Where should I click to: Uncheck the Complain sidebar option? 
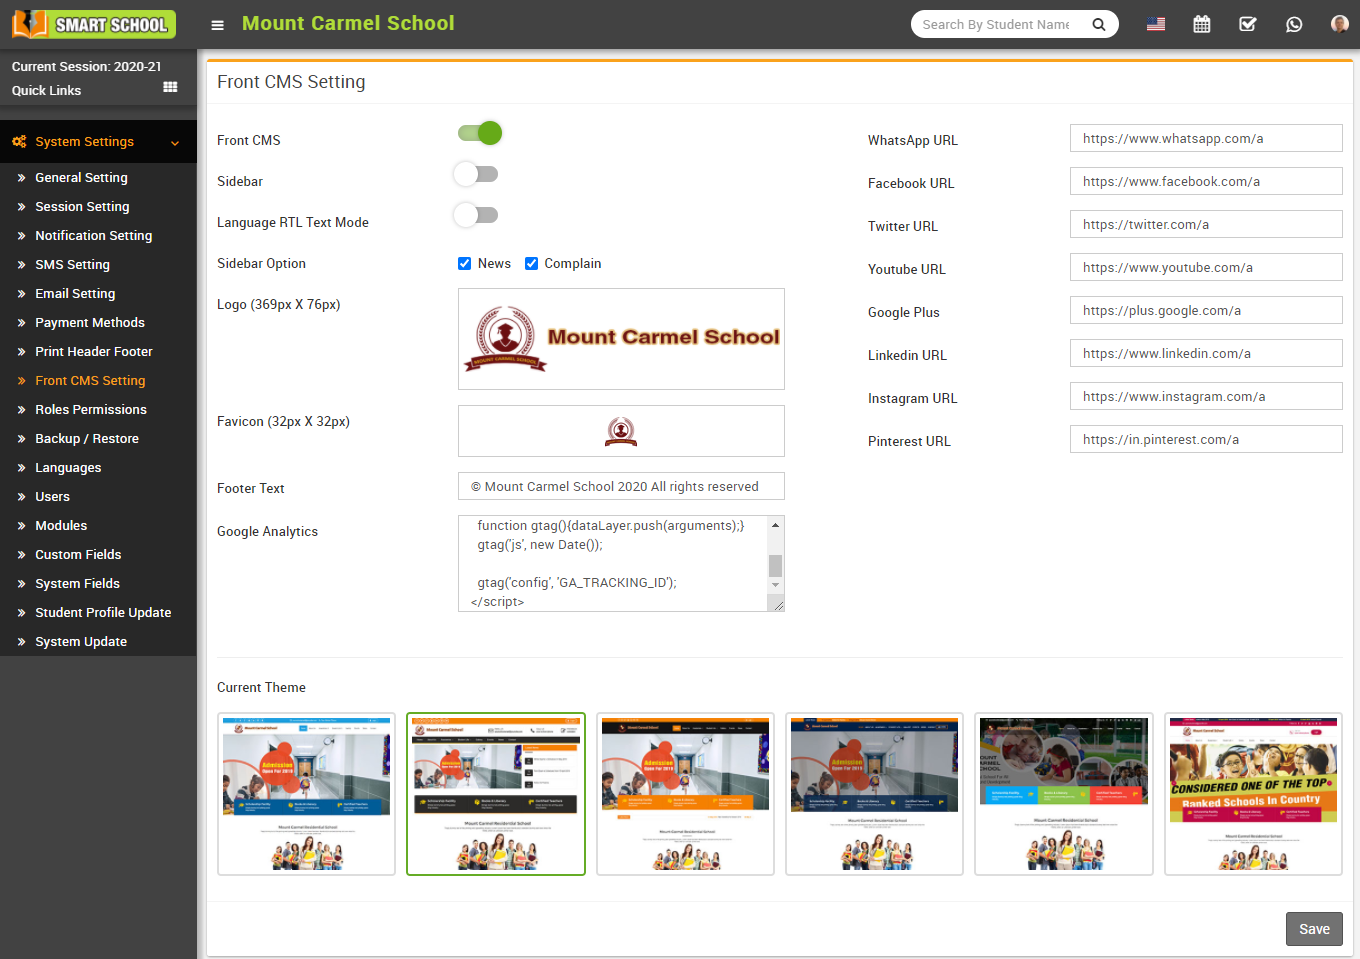click(531, 263)
